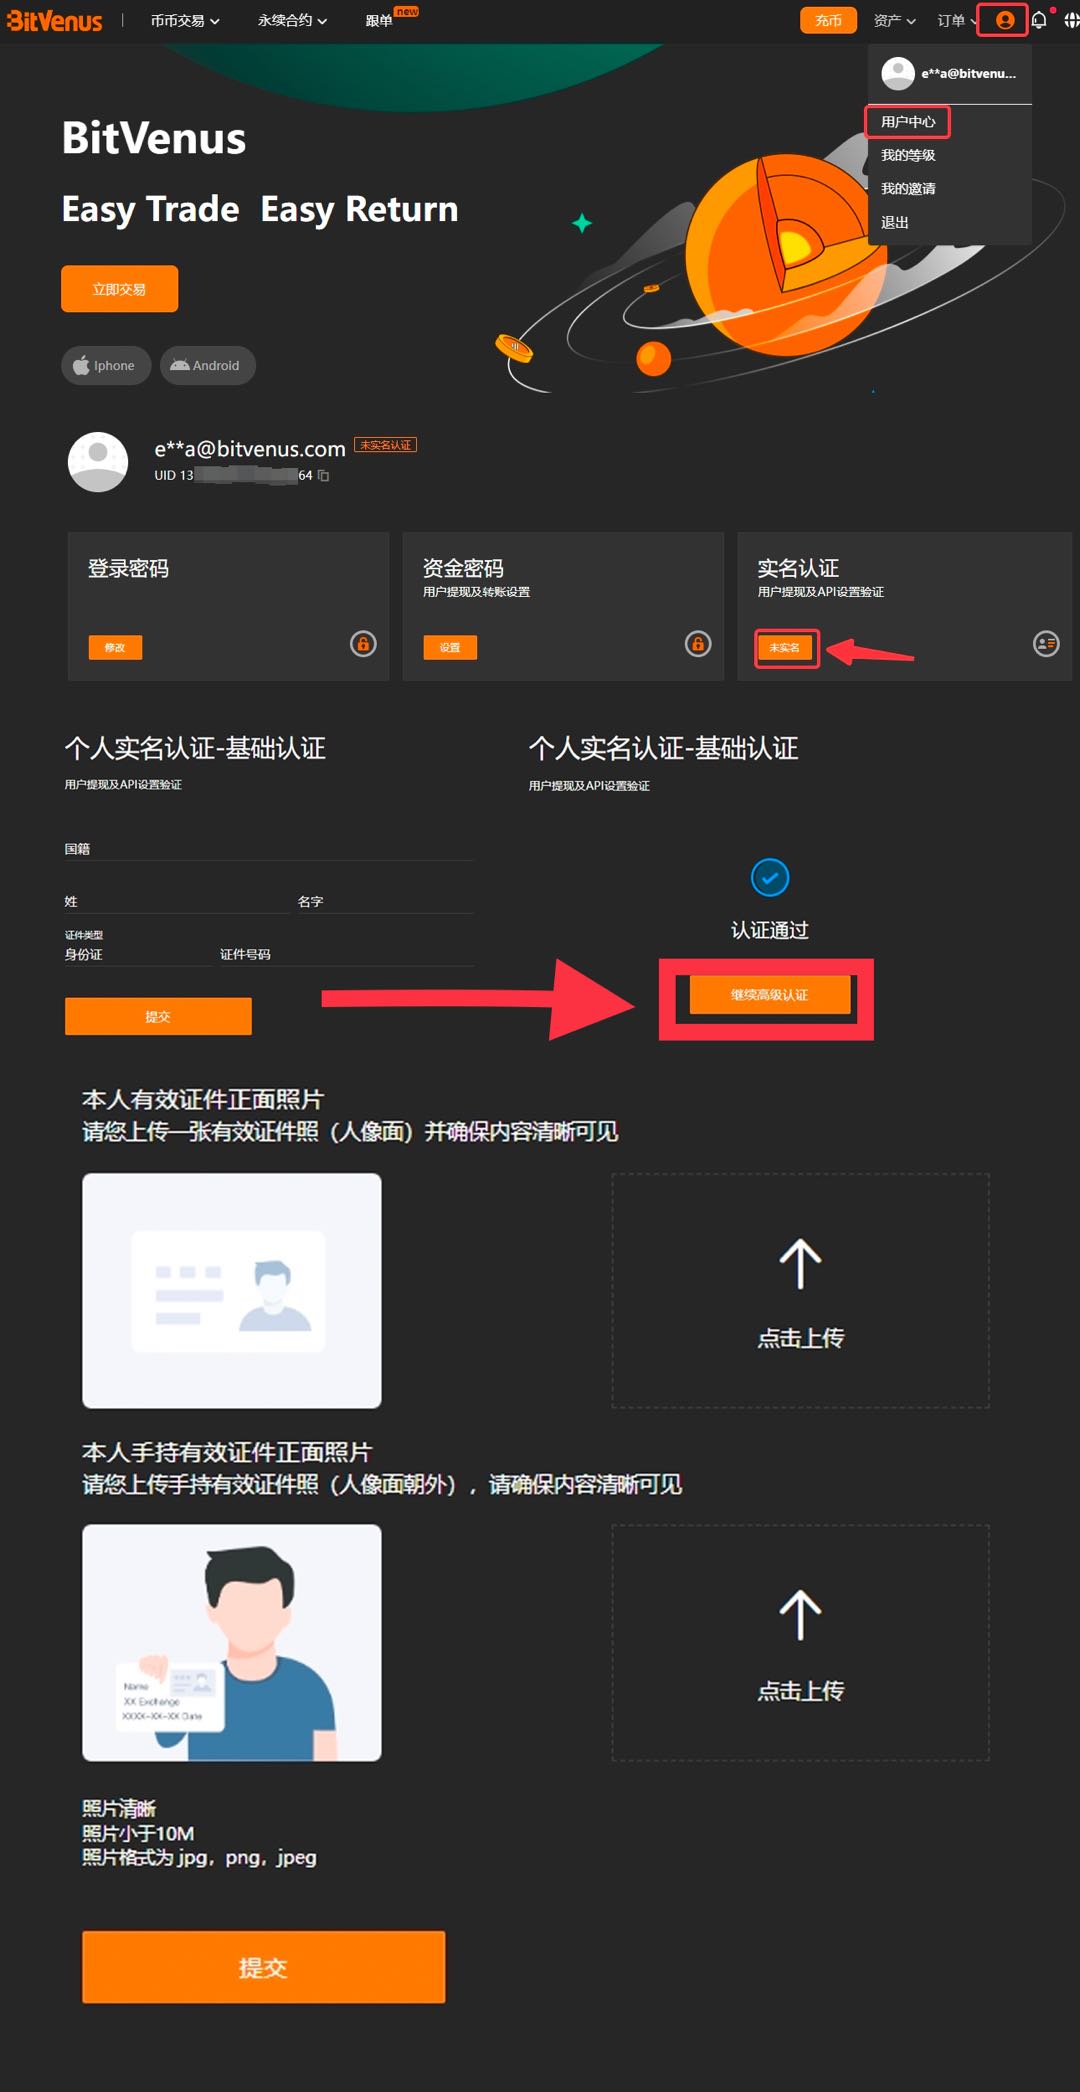Download the Android app
Screen dimensions: 1080x2092
tap(207, 365)
